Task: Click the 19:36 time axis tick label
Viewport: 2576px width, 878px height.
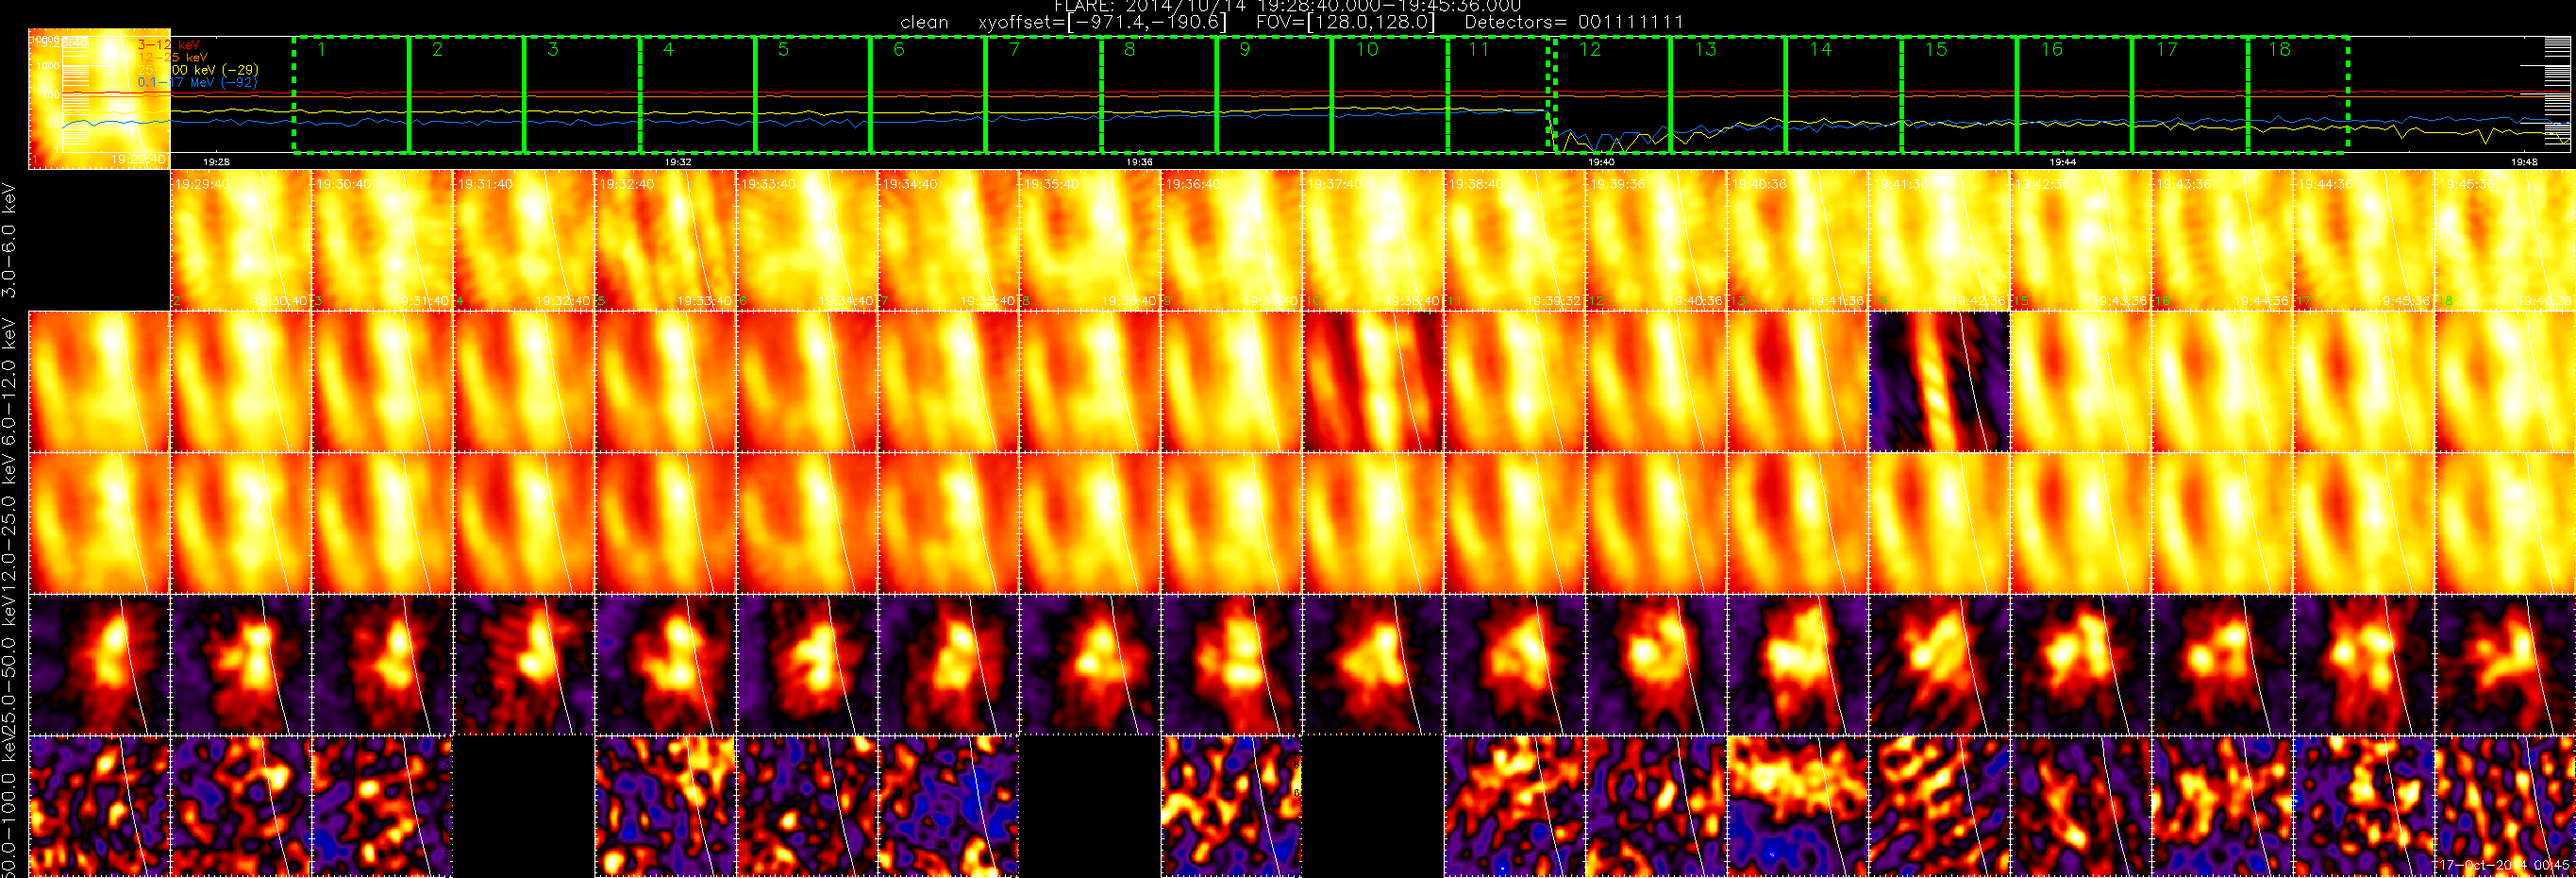Action: click(1139, 162)
